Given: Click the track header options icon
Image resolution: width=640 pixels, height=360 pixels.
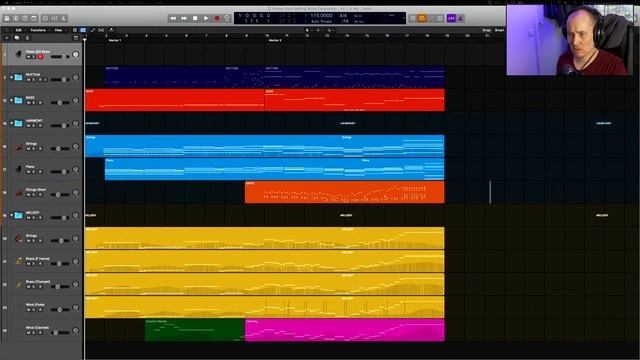Looking at the screenshot, I should (76, 38).
